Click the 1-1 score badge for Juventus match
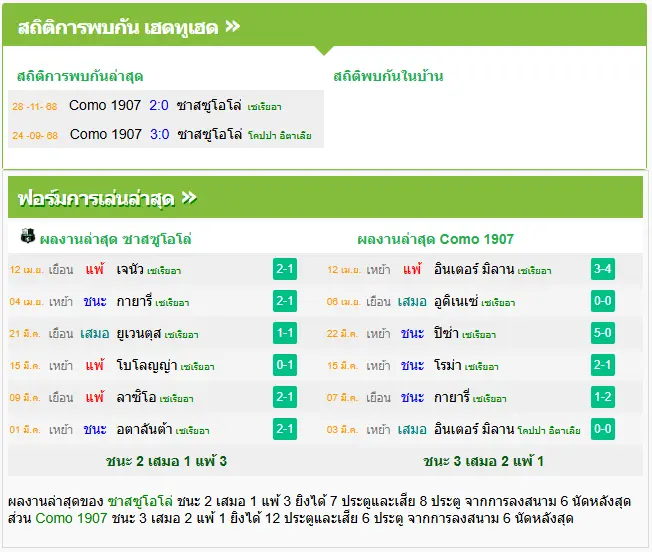Screen dimensions: 652x552 coord(285,333)
